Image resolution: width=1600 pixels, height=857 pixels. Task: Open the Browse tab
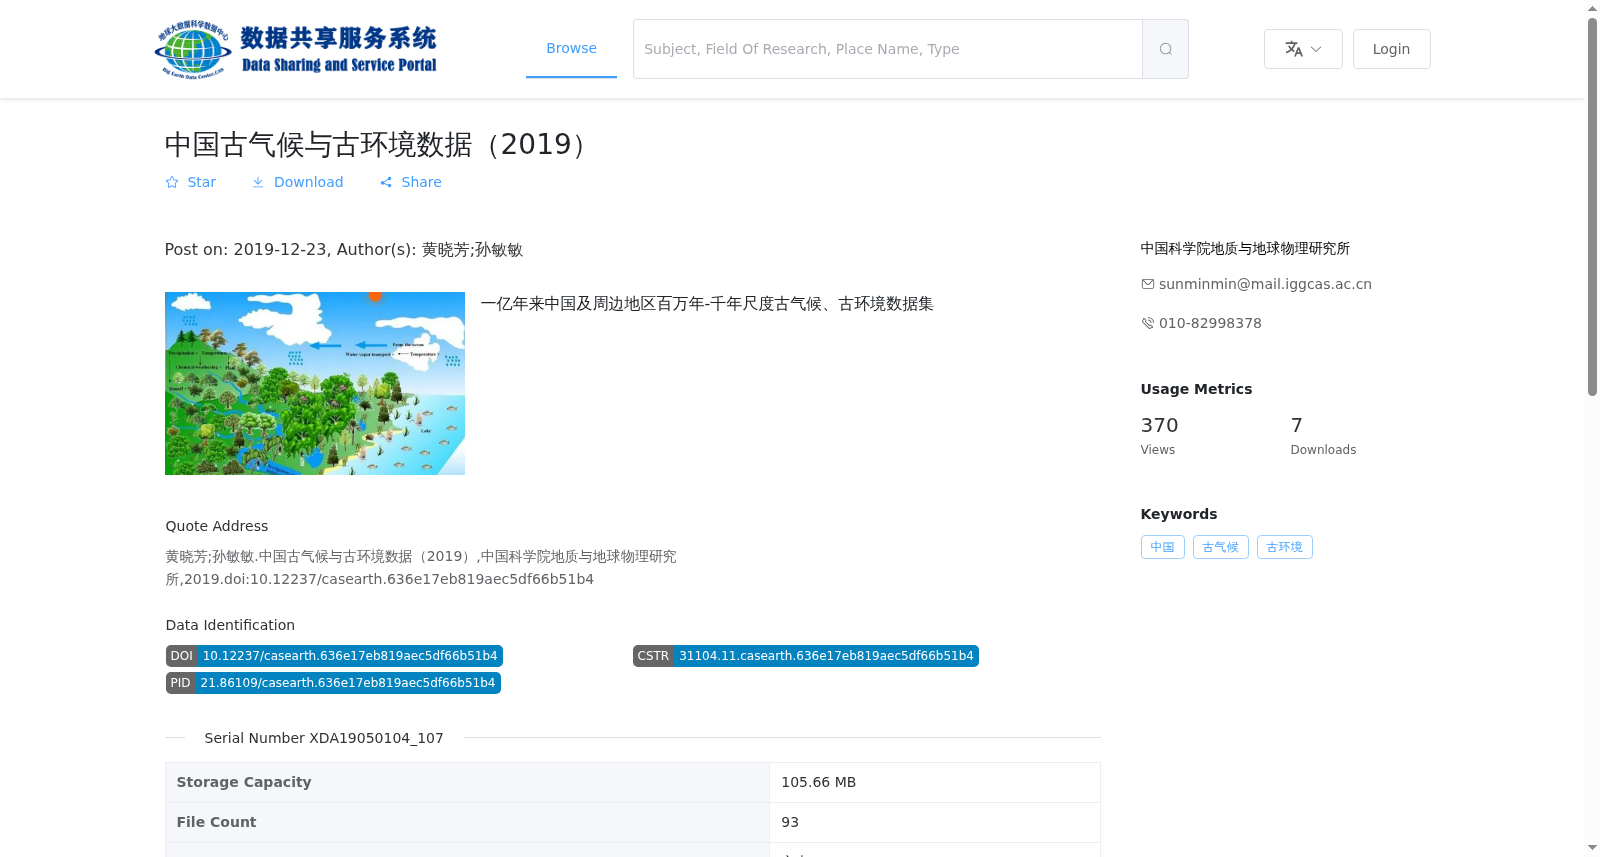pos(571,49)
